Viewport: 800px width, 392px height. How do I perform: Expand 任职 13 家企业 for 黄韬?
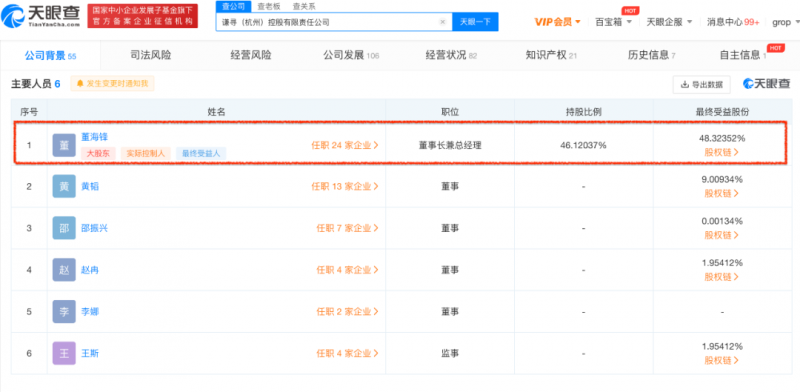click(x=345, y=186)
